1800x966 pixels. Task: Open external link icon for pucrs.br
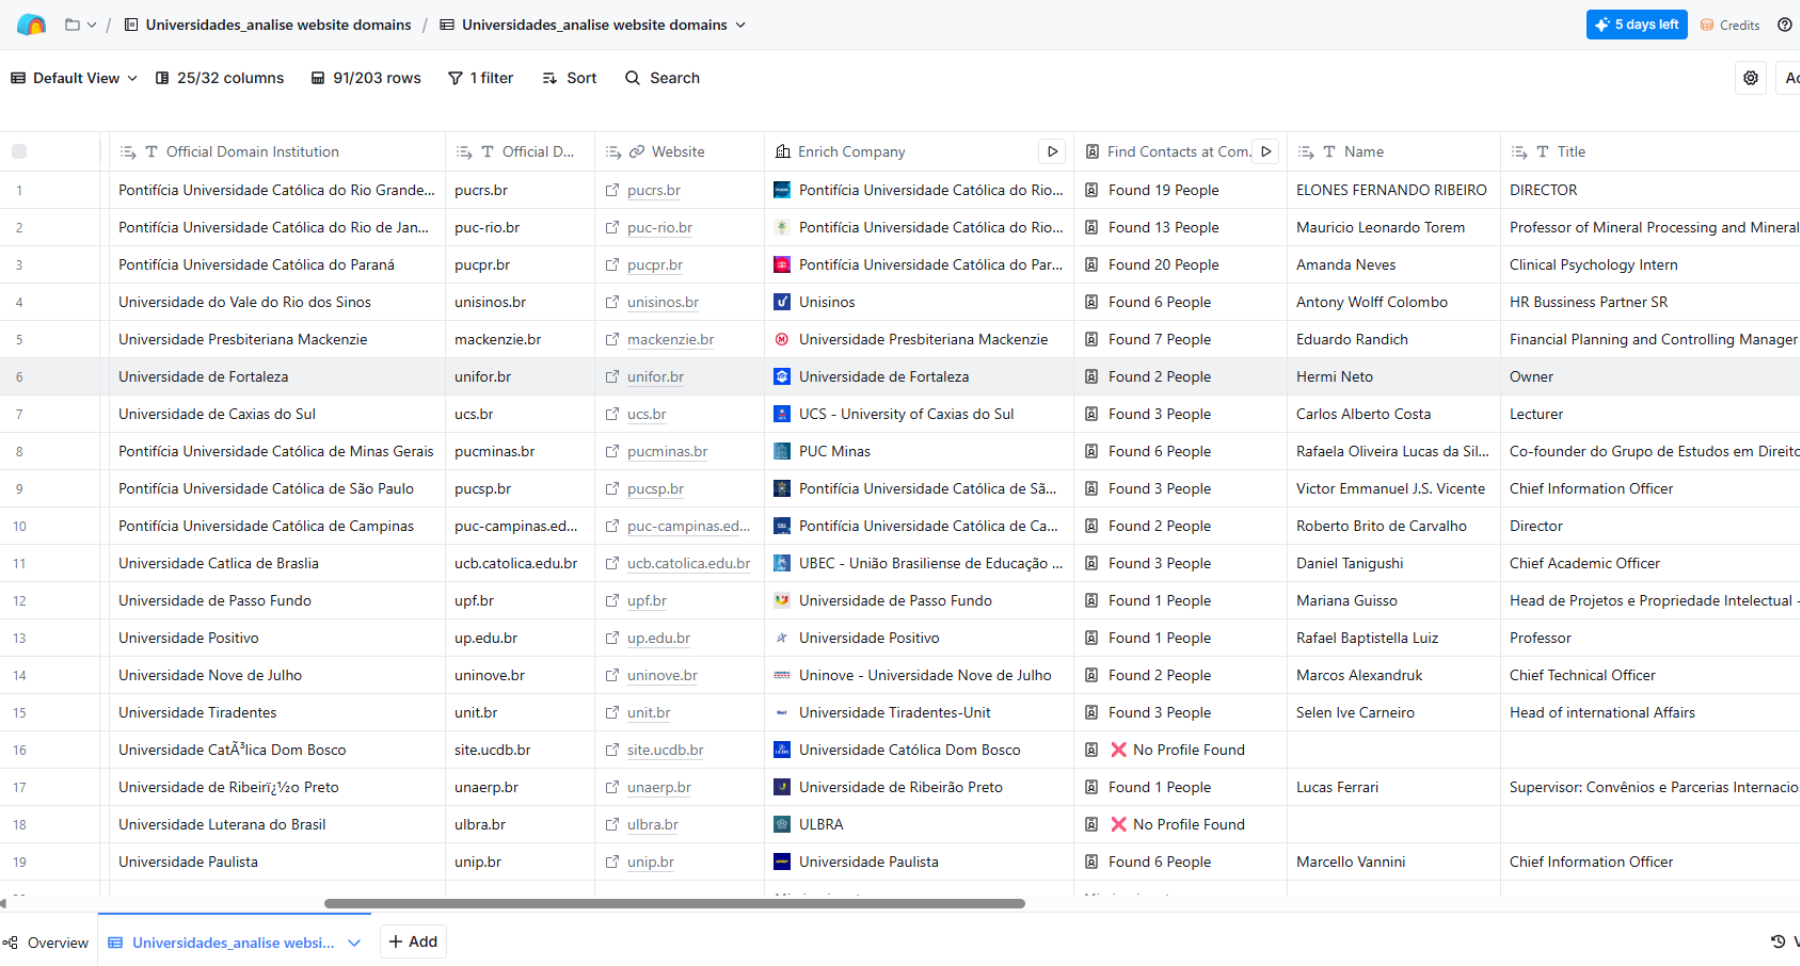(x=612, y=190)
